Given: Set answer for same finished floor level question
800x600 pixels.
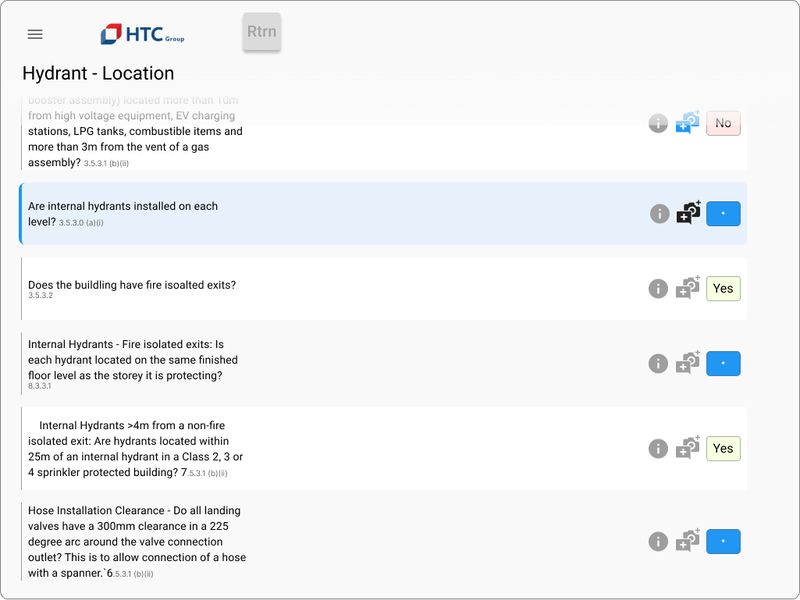Looking at the screenshot, I should (x=723, y=364).
